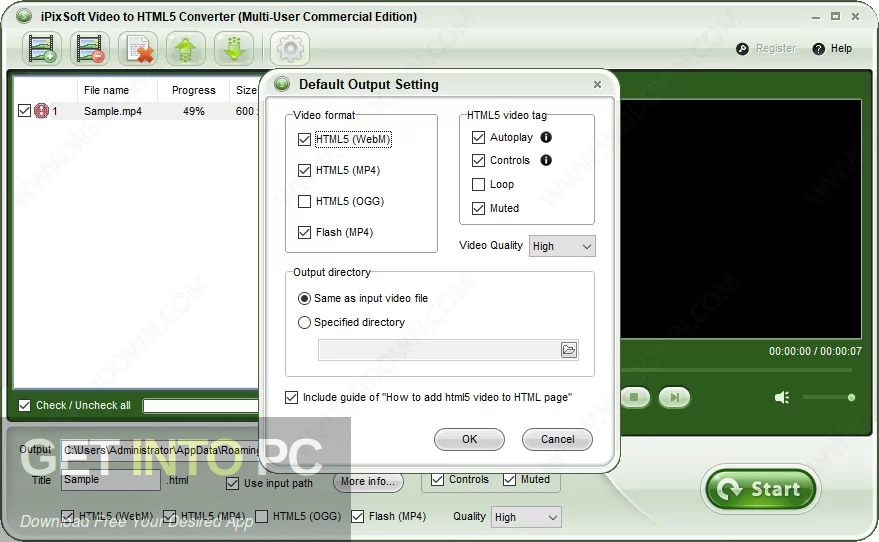Click the green Start button
Viewport: 879px width, 542px height.
(761, 489)
